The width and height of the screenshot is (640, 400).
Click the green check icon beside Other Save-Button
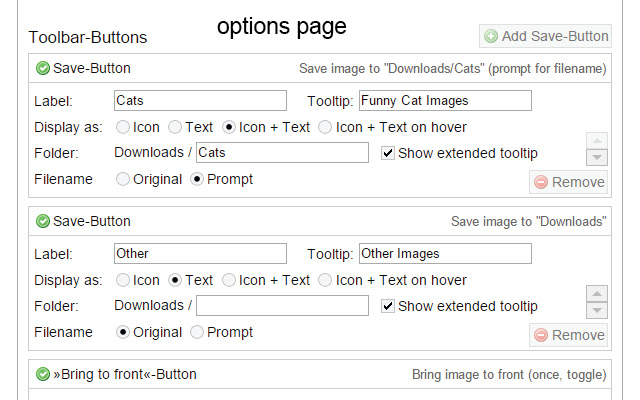pyautogui.click(x=43, y=221)
